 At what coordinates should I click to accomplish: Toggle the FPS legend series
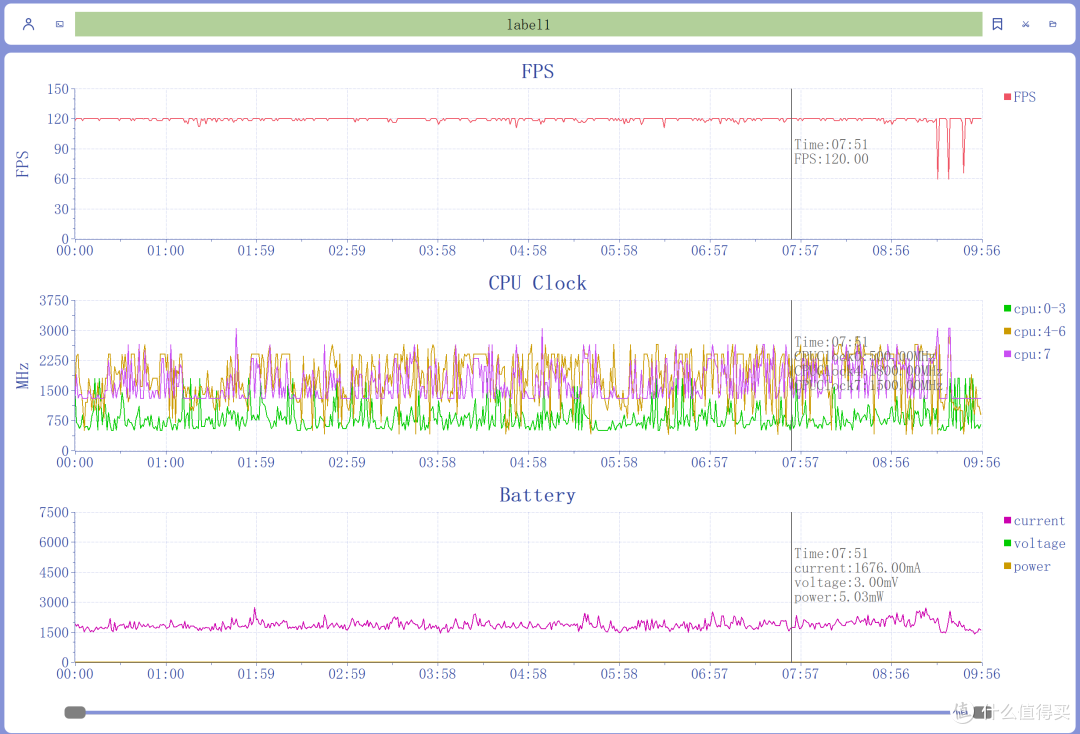(1019, 97)
